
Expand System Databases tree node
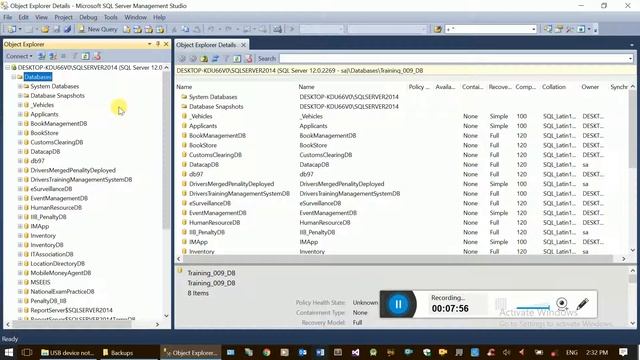pos(20,86)
